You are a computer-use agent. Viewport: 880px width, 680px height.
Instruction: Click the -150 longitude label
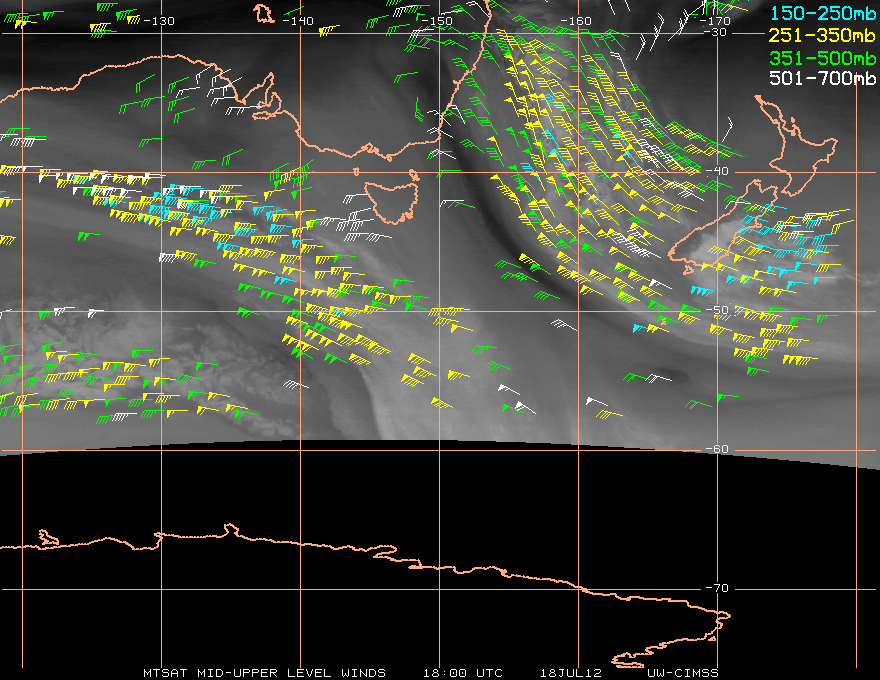point(437,21)
